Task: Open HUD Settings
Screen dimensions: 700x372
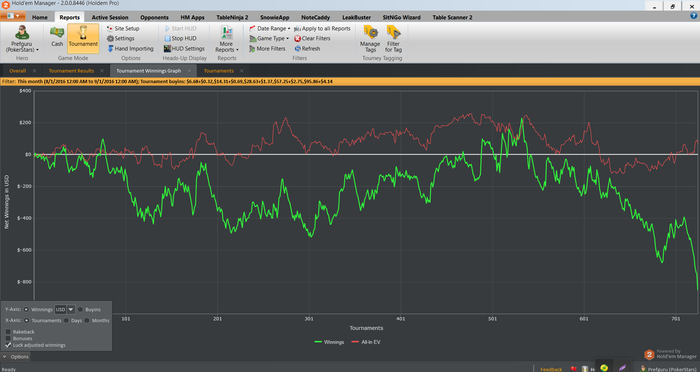Action: tap(184, 49)
